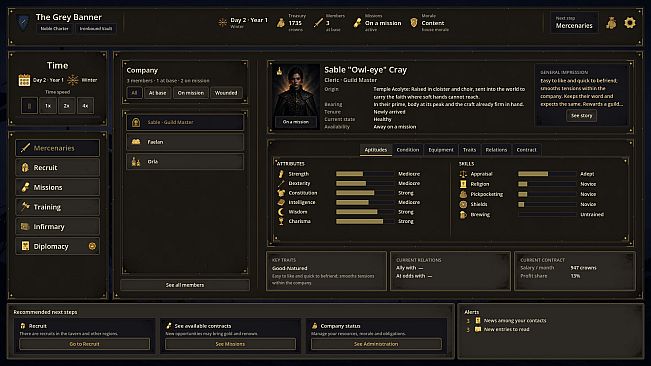Screen dimensions: 651x366
Task: Click the Pickpocketing skill icon
Action: [x=463, y=194]
